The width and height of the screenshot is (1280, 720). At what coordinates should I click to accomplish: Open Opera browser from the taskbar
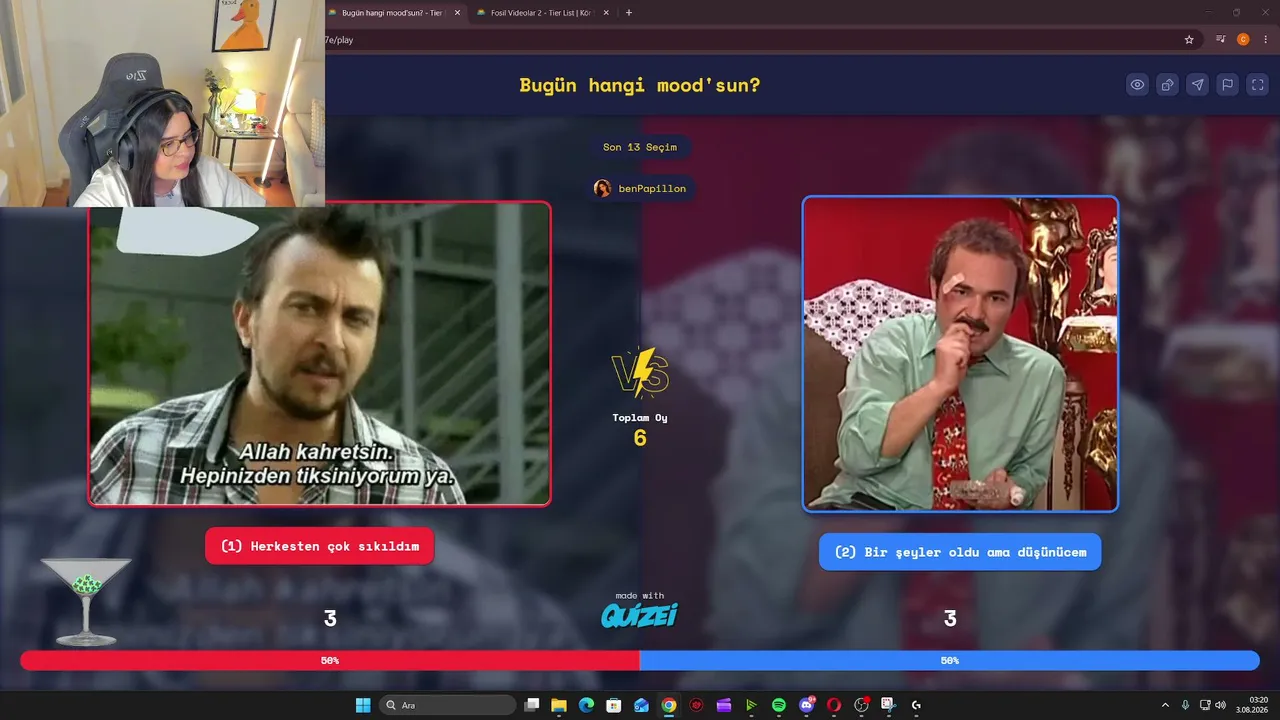[834, 705]
